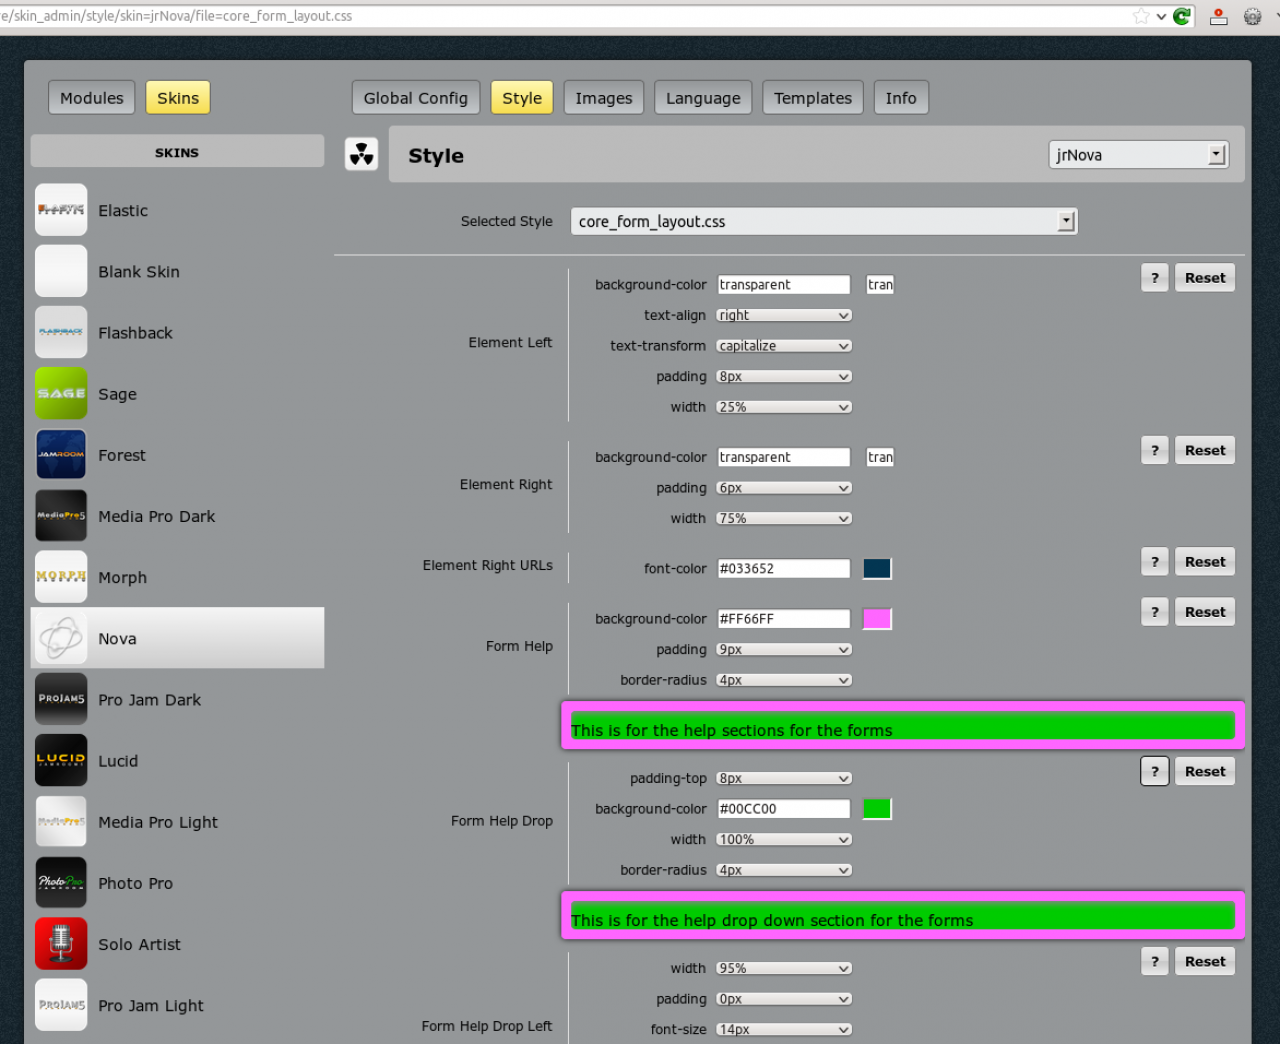This screenshot has height=1044, width=1280.
Task: Open the Solo Artist microphone icon
Action: click(x=61, y=944)
